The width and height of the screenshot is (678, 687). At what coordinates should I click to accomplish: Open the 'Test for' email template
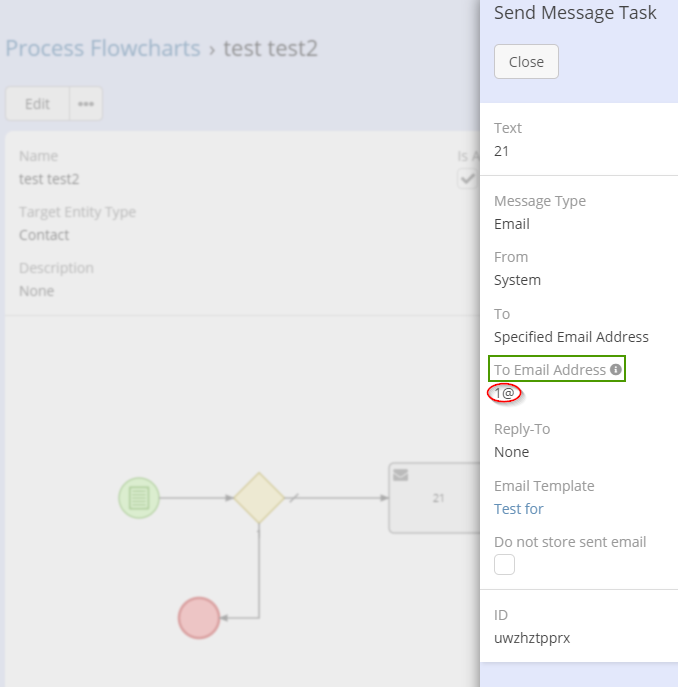pos(519,509)
